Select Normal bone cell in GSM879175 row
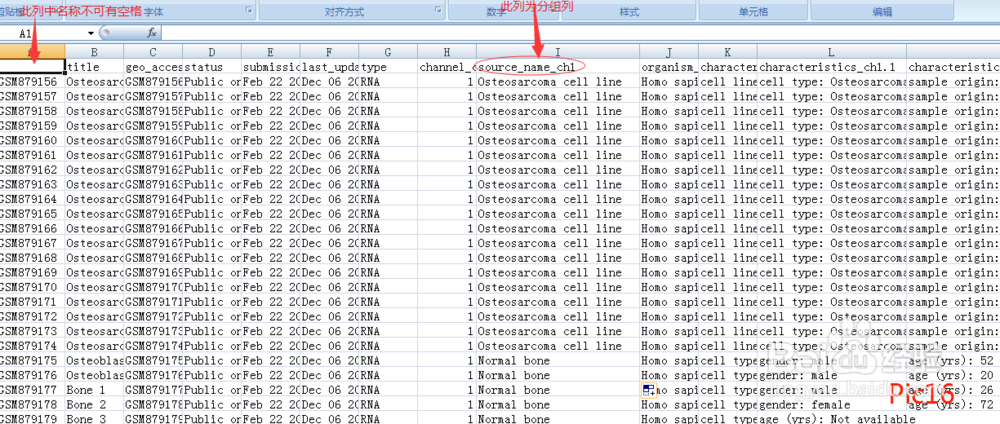1000x424 pixels. point(557,360)
